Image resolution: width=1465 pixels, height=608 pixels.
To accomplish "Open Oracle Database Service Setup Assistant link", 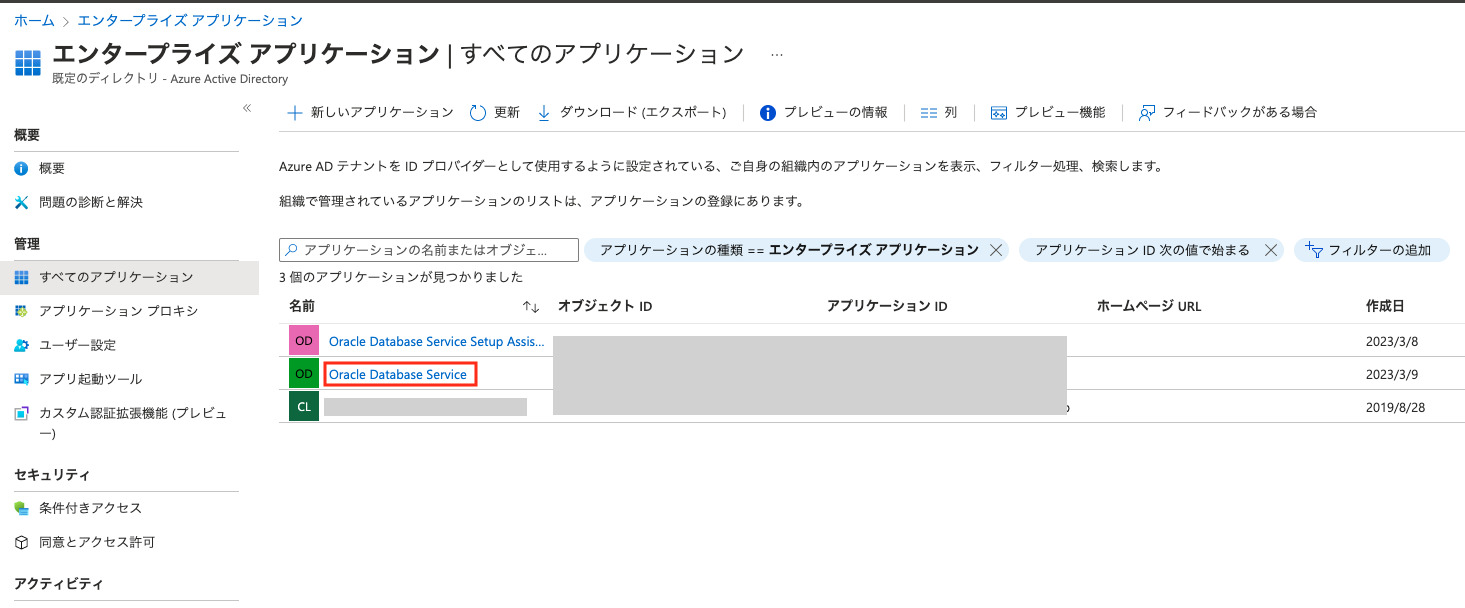I will (x=436, y=341).
